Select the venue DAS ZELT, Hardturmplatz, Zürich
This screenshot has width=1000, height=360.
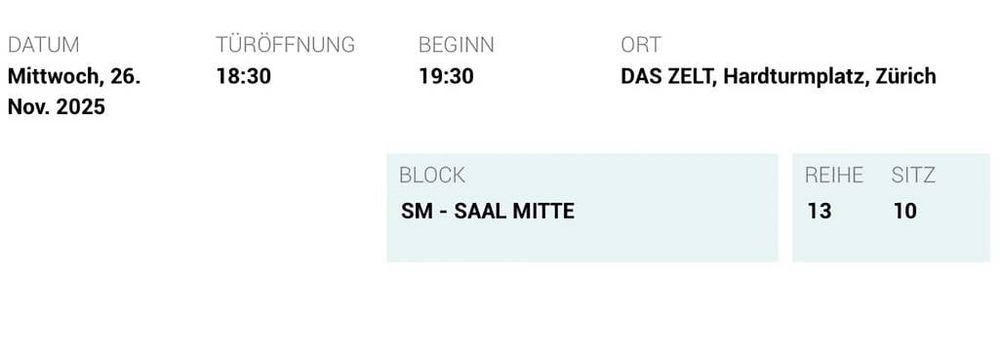(x=778, y=77)
